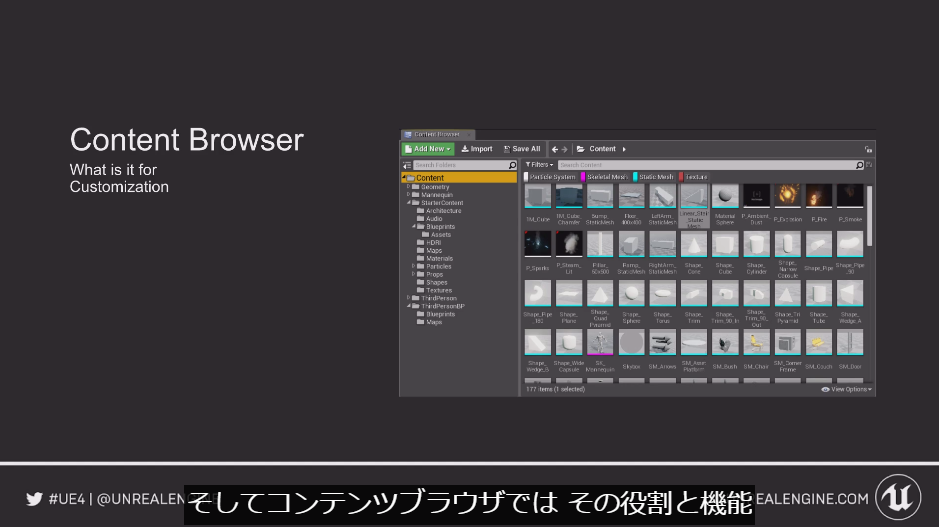Click the asset grid vertical scrollbar
This screenshot has height=527, width=939.
click(870, 215)
